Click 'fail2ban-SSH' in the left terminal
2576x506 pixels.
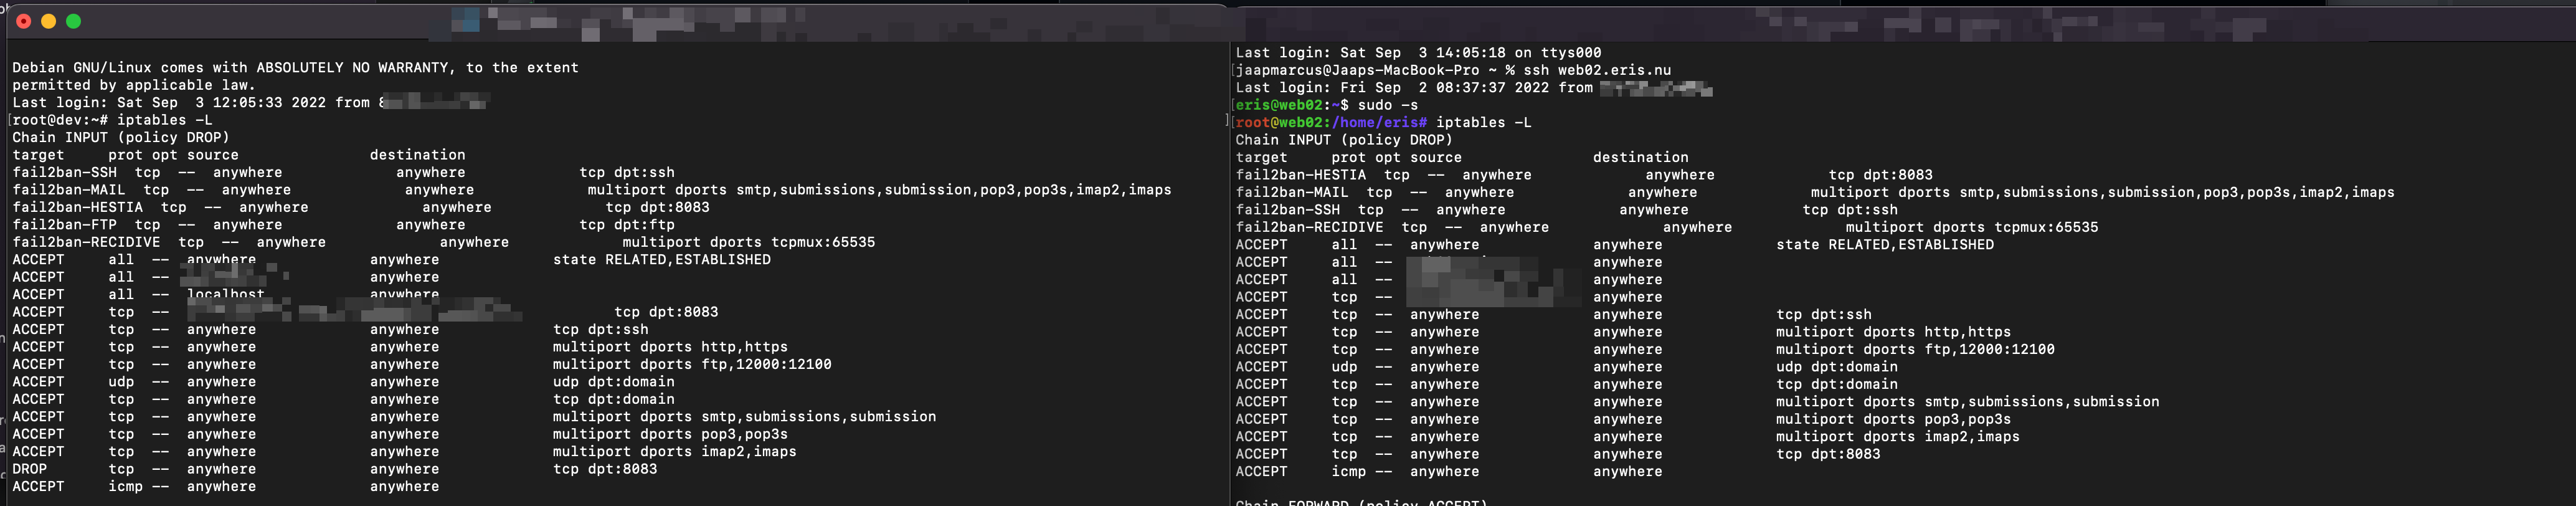(x=64, y=172)
